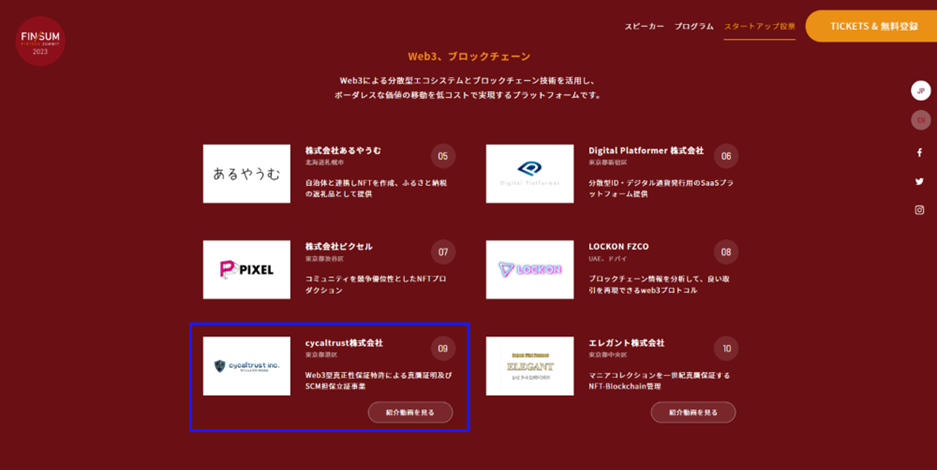The width and height of the screenshot is (937, 470).
Task: Click the 東京都中央区 location text
Action: tap(608, 355)
